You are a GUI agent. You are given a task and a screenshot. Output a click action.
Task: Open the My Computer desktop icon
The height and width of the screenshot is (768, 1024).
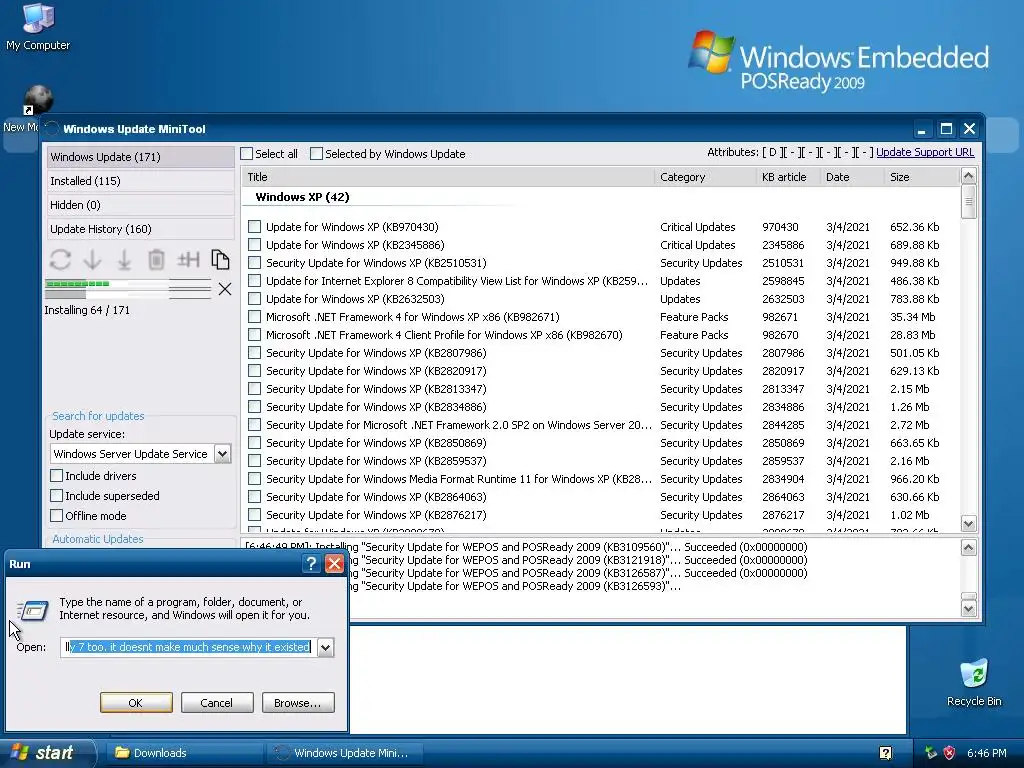click(38, 27)
